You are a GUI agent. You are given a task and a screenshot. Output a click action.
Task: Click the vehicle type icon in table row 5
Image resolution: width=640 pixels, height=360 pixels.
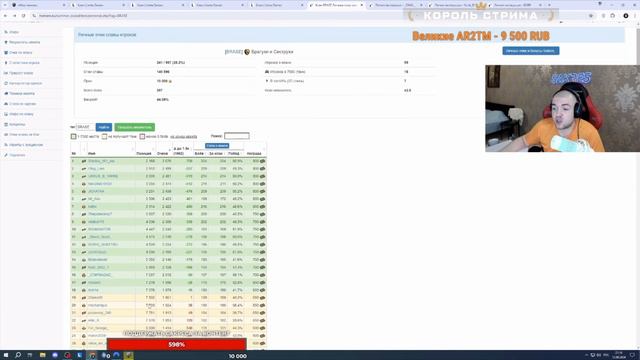tap(84, 191)
